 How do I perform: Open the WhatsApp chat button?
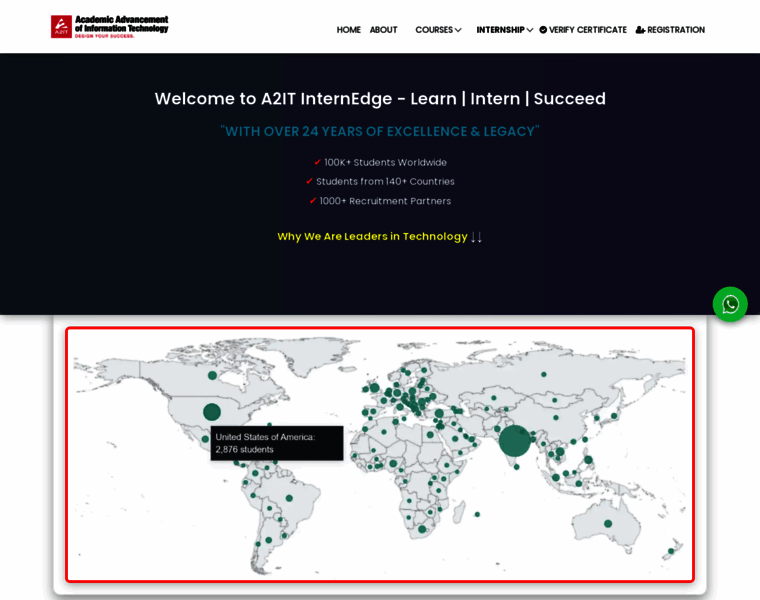pos(730,304)
